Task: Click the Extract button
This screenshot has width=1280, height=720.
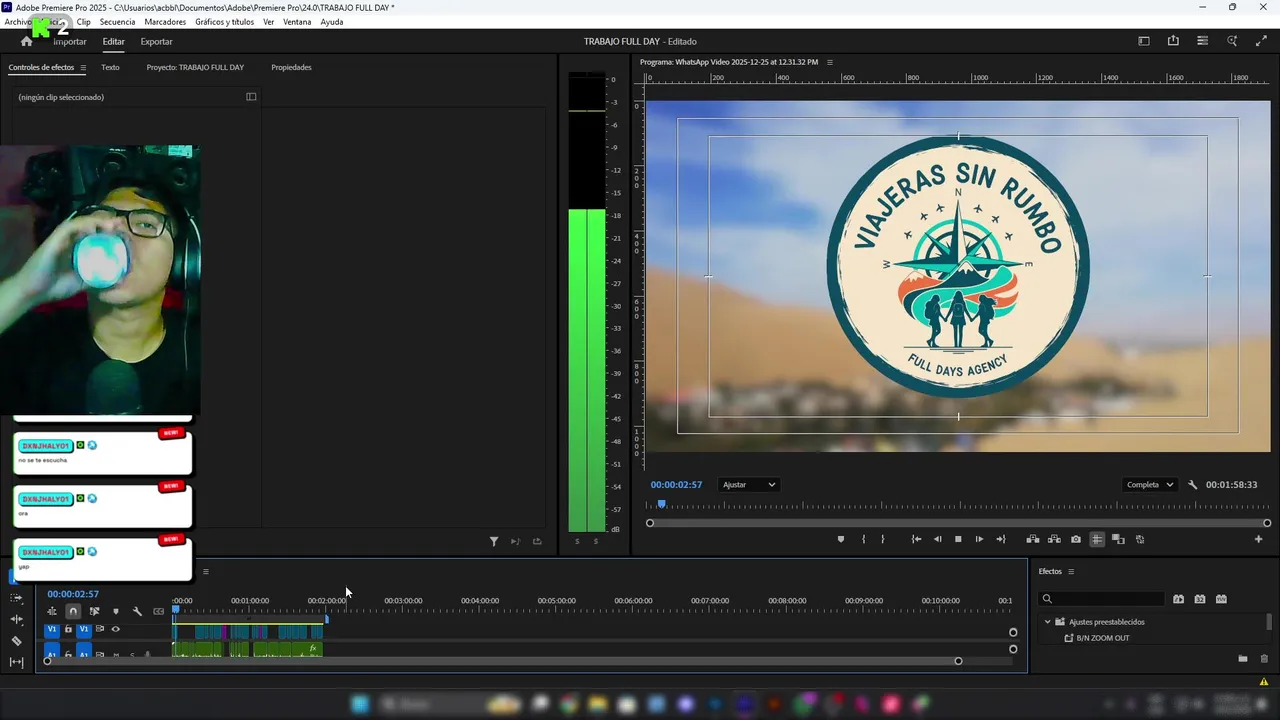Action: tap(1054, 539)
